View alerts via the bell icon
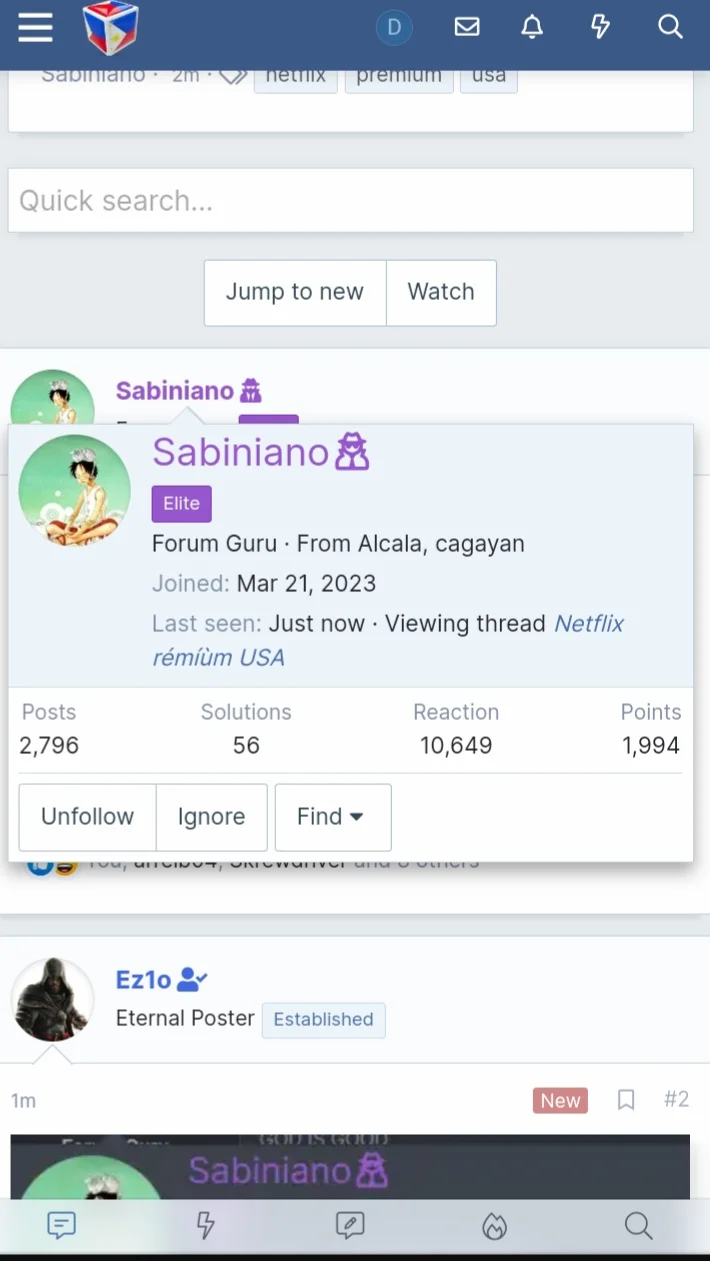The width and height of the screenshot is (710, 1261). [x=532, y=27]
